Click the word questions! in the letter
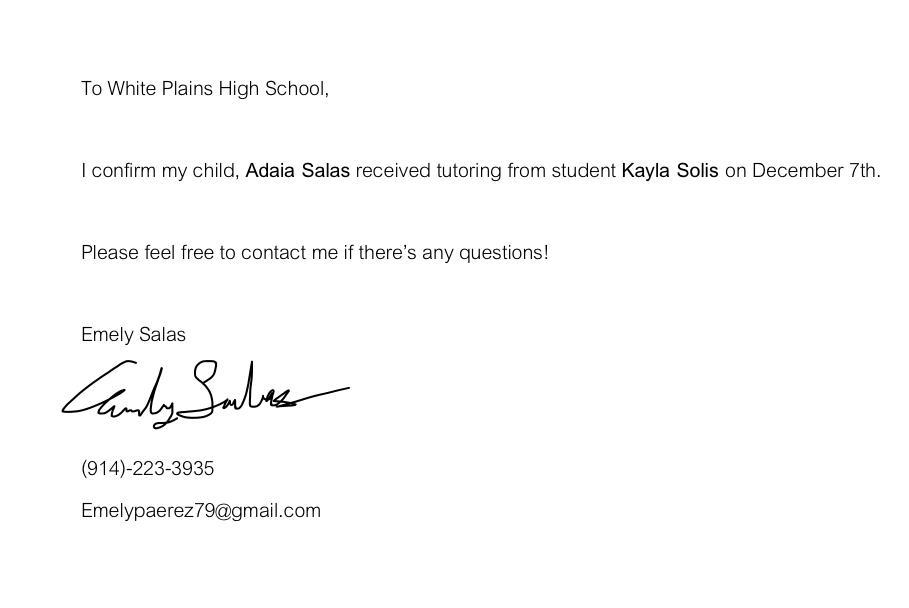909x608 pixels. click(x=503, y=253)
